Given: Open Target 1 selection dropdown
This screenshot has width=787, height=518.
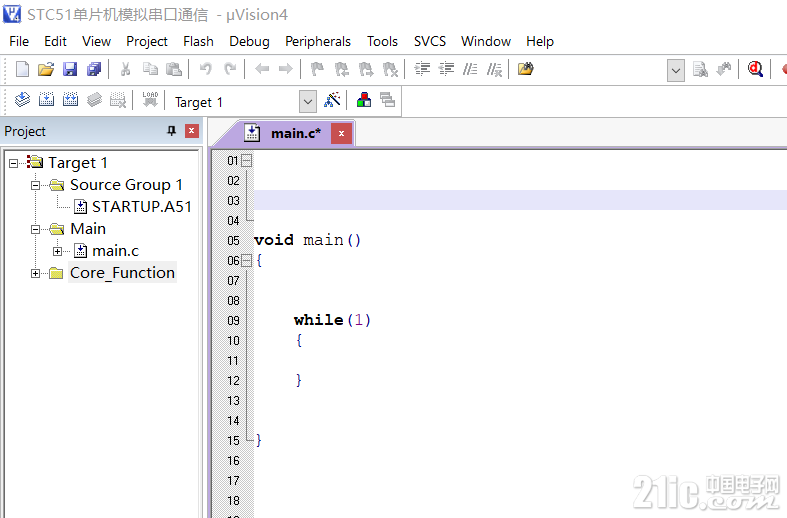Looking at the screenshot, I should click(x=308, y=102).
